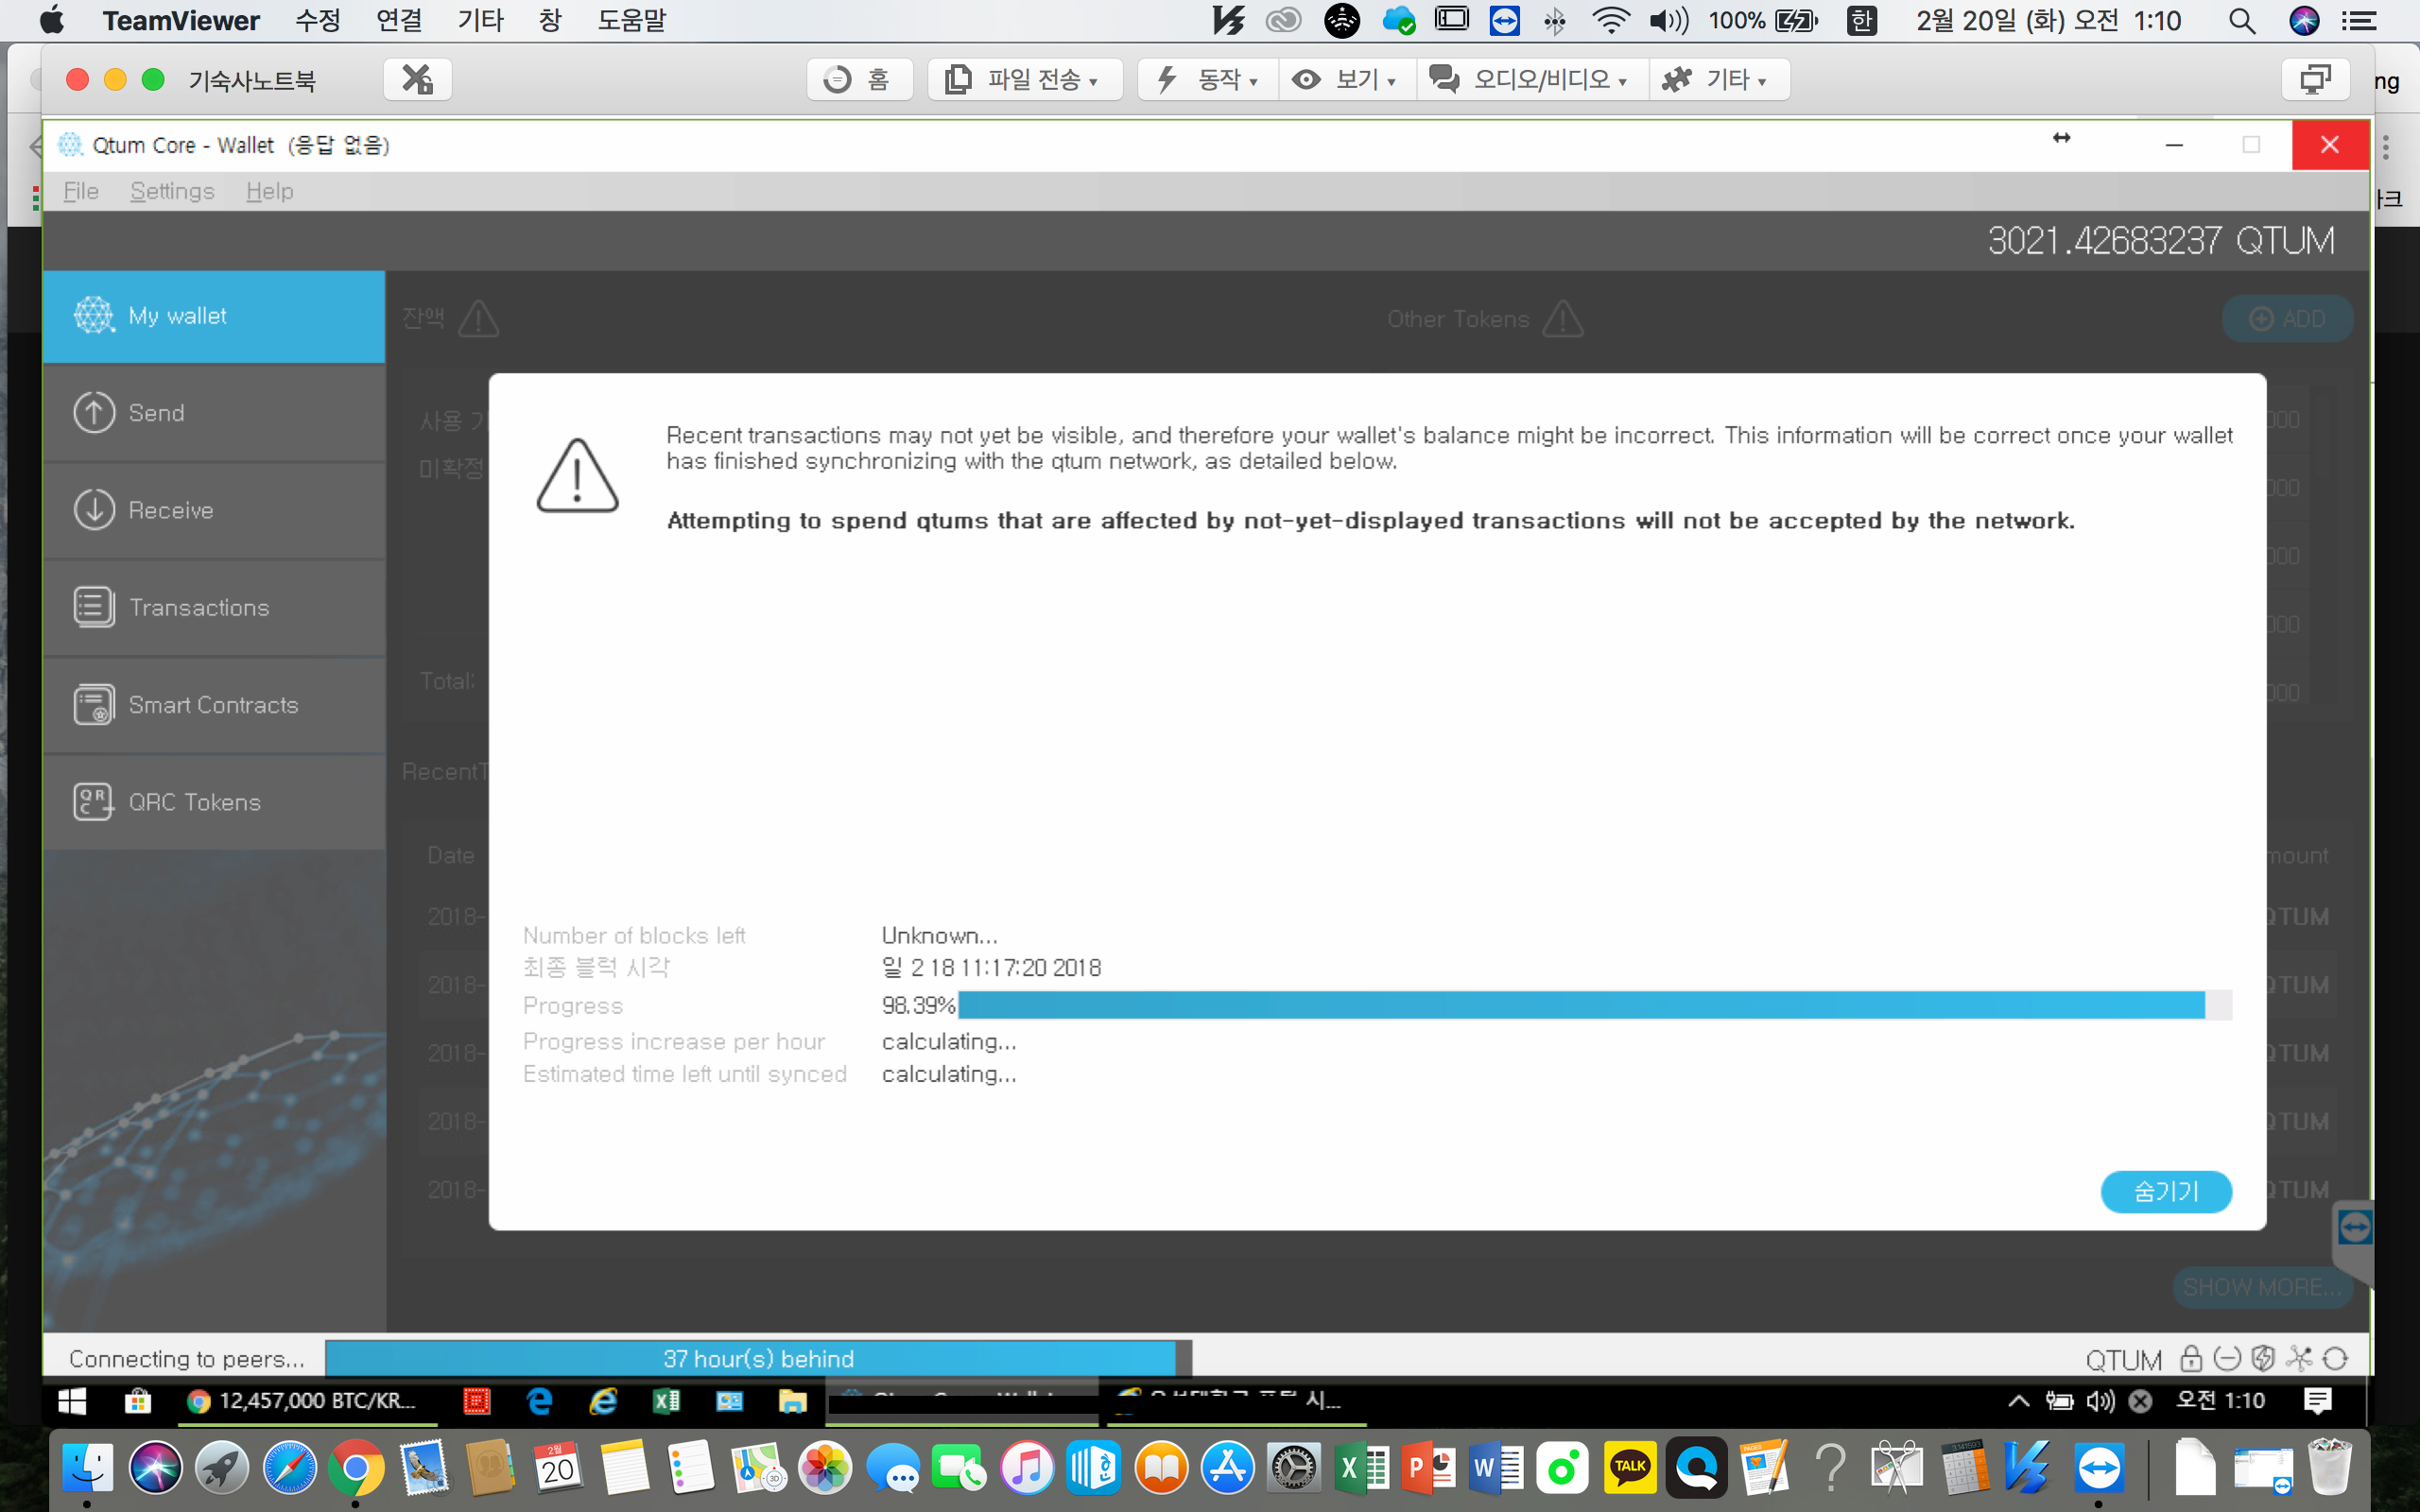Image resolution: width=2420 pixels, height=1512 pixels.
Task: Expand the 보기 dropdown in TeamViewer toolbar
Action: (1346, 79)
